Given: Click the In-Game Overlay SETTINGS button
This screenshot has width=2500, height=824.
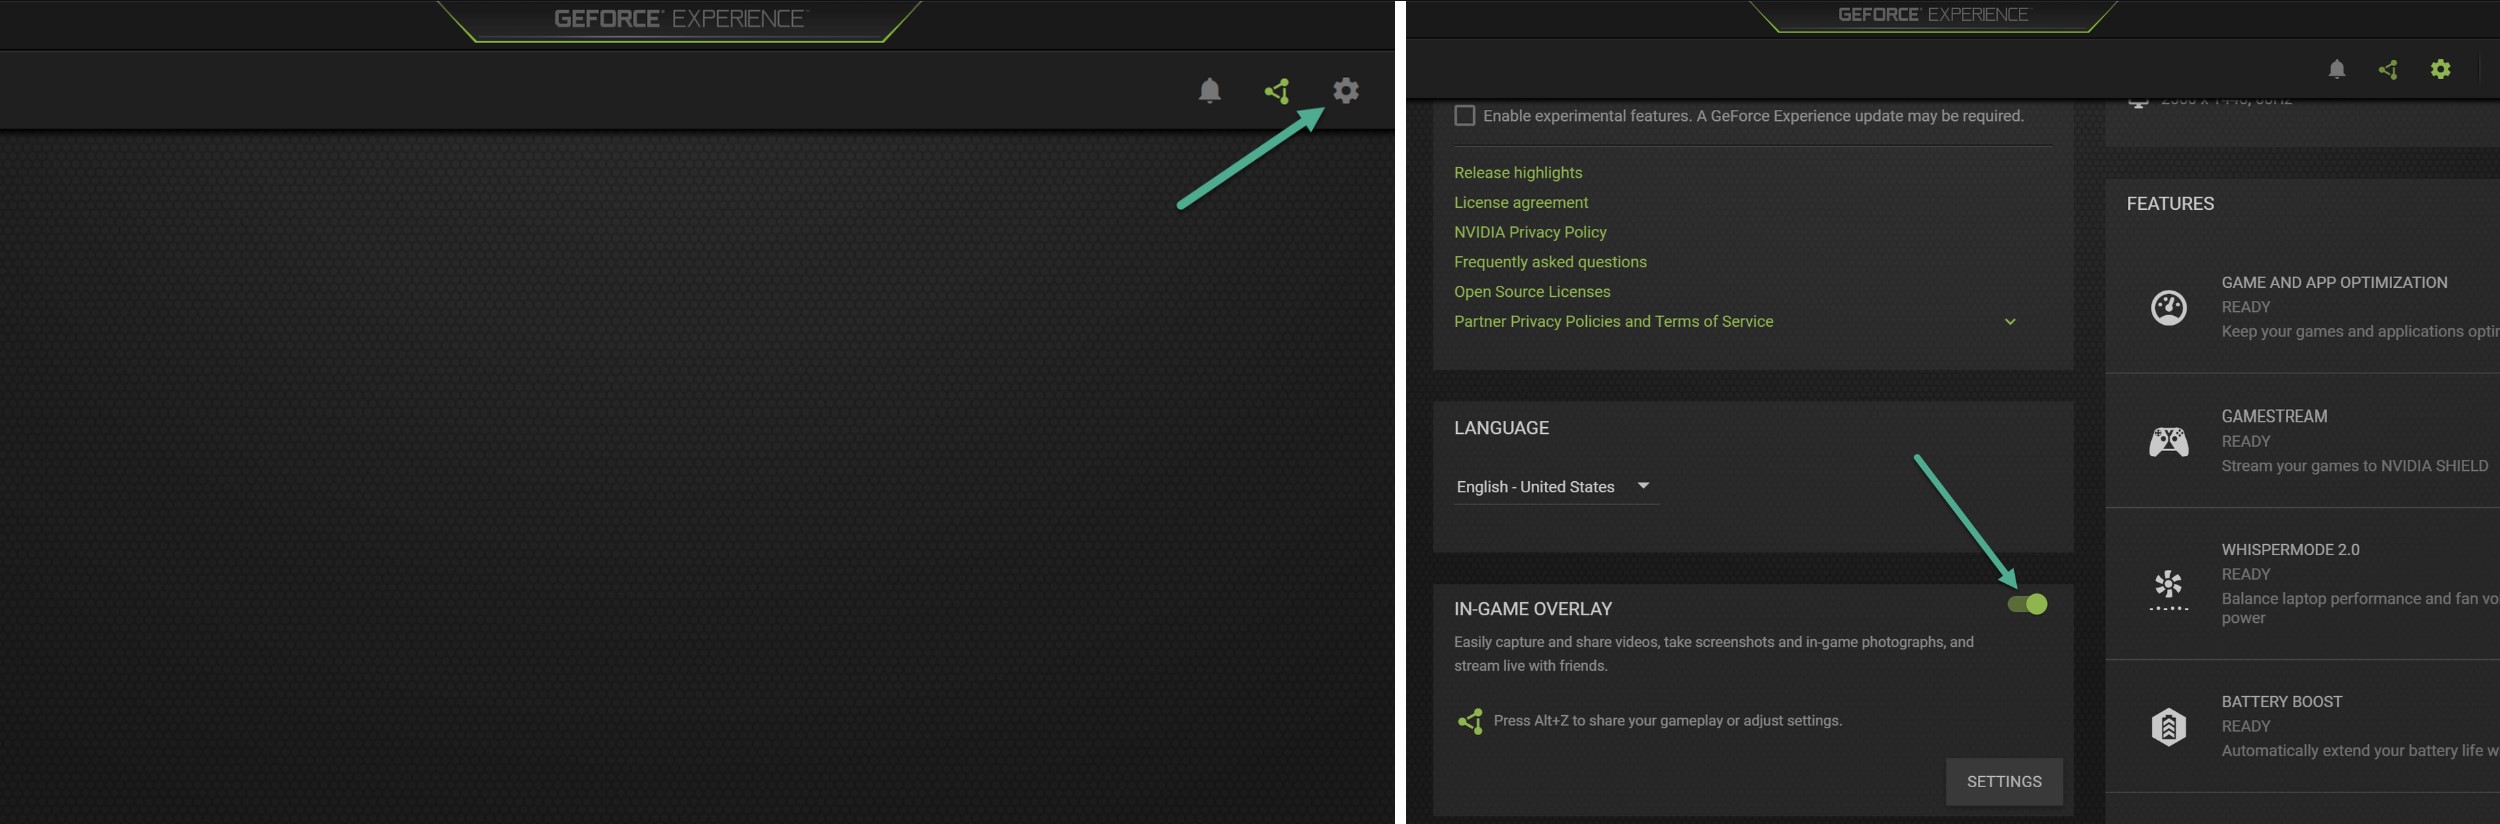Looking at the screenshot, I should [x=2004, y=782].
